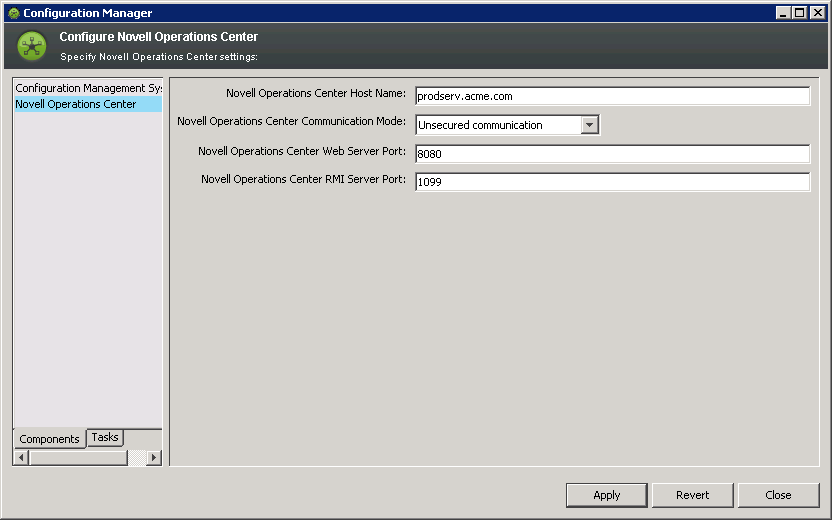Click the RMI Server Port field
Screen dimensions: 832x520
click(x=612, y=182)
